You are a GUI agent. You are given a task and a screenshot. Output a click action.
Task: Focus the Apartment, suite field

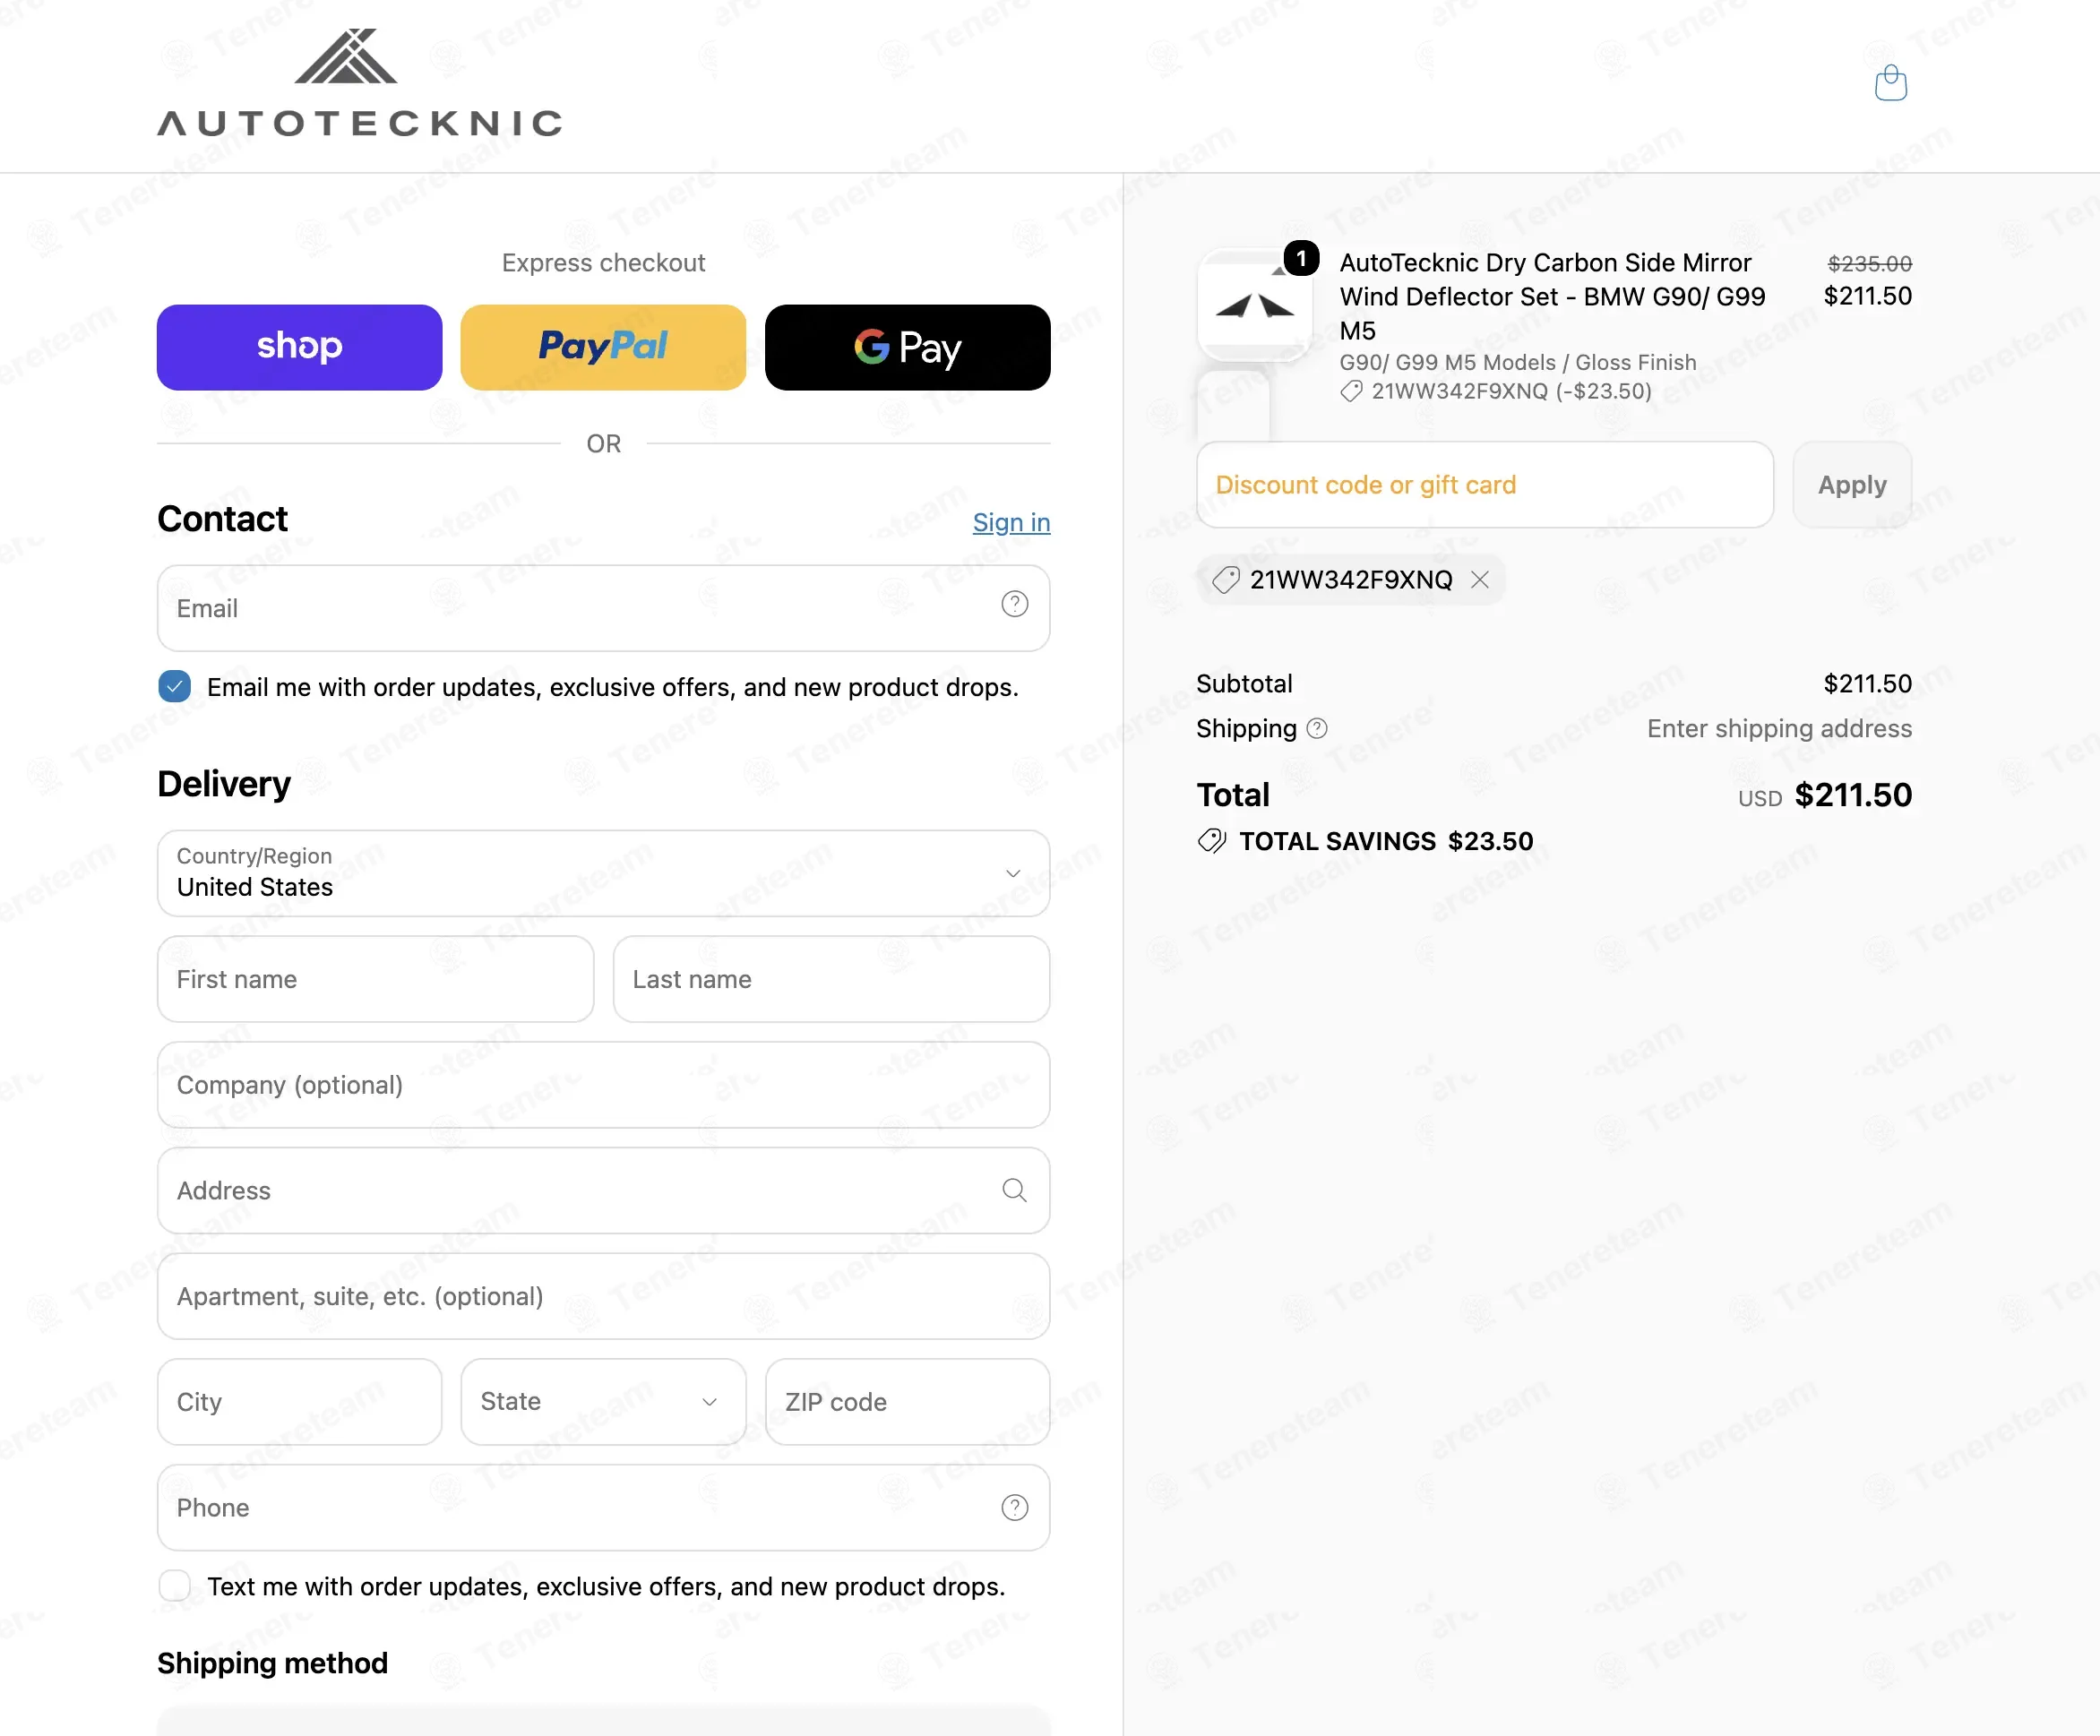click(x=603, y=1296)
